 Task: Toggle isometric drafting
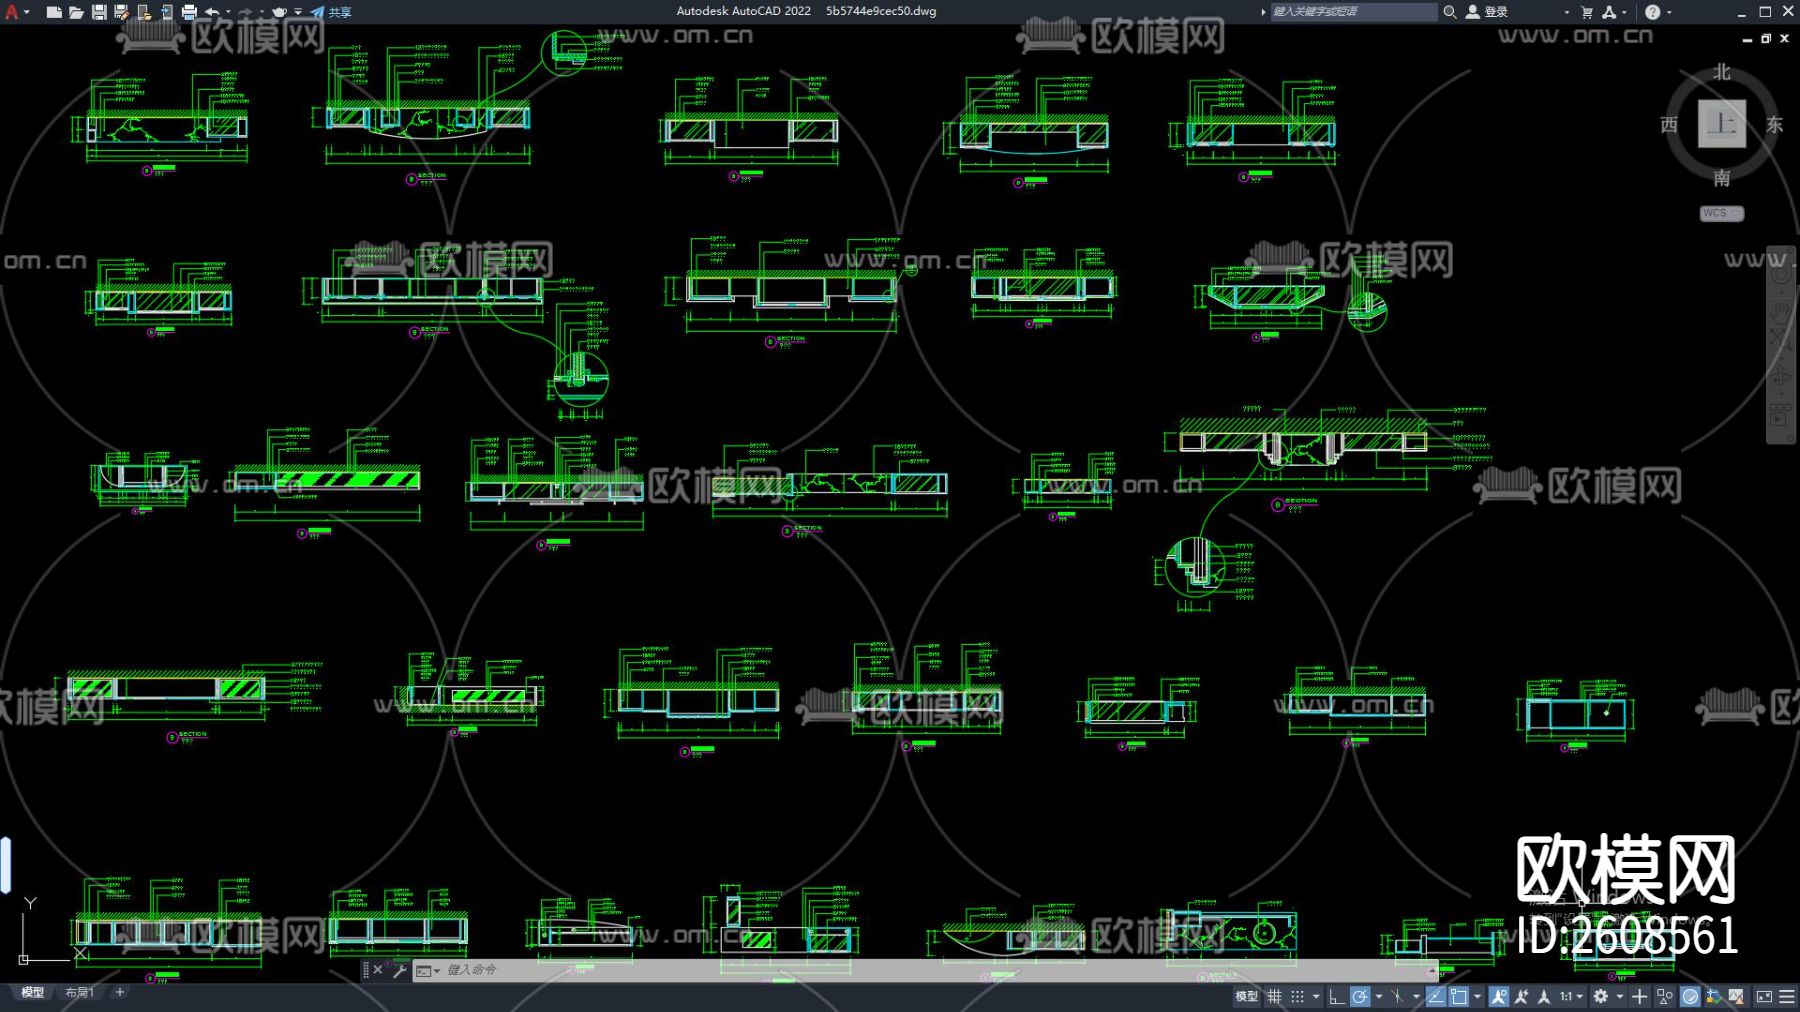1398,997
